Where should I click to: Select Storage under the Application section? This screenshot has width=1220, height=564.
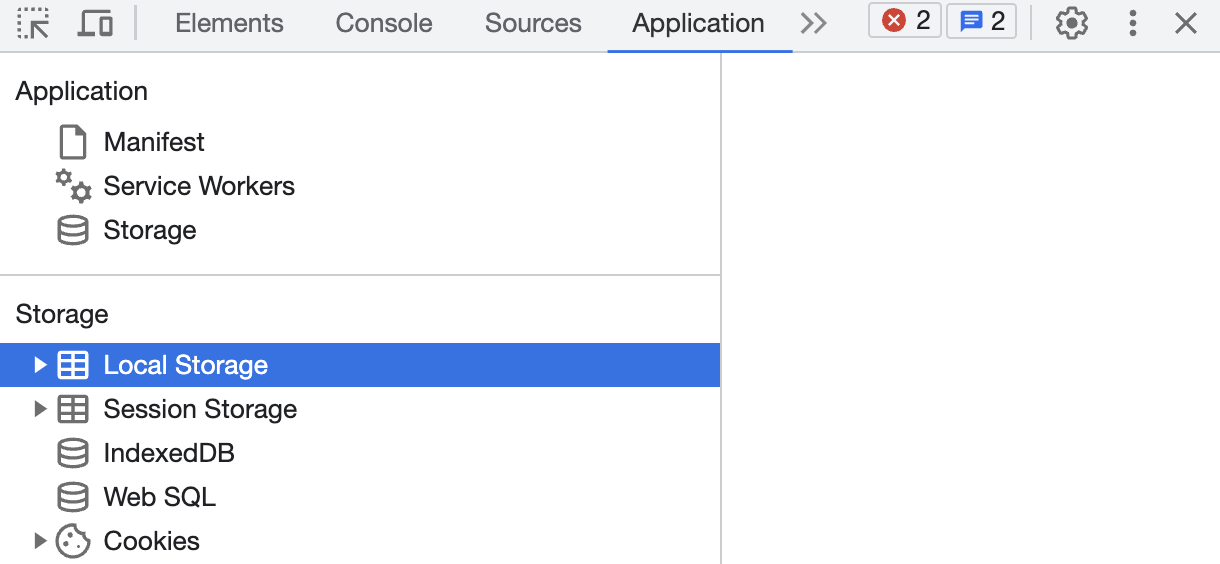[x=149, y=230]
